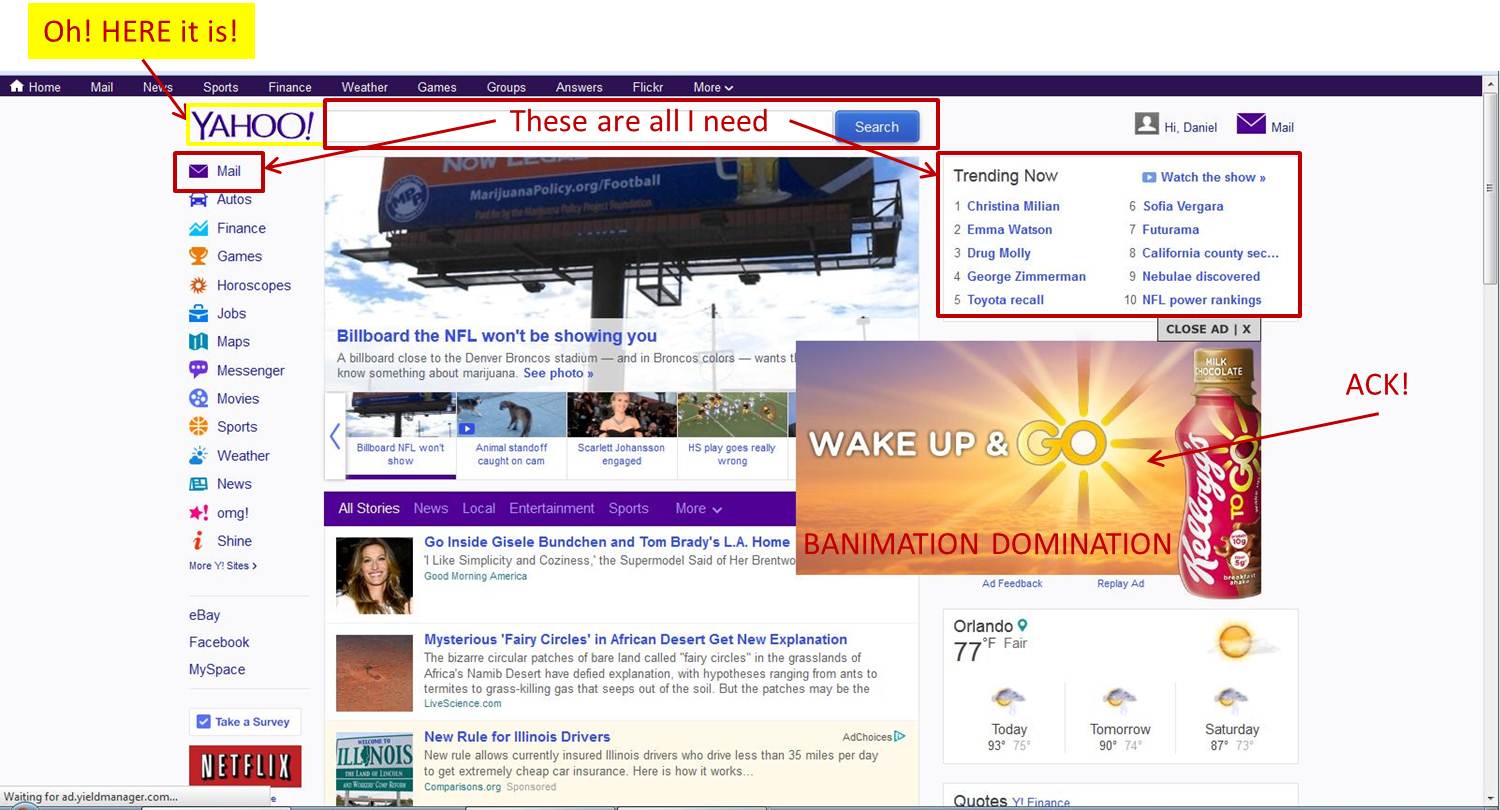Screen dimensions: 1500x810
Task: Open the Y! Finance link in Quotes
Action: click(1040, 802)
